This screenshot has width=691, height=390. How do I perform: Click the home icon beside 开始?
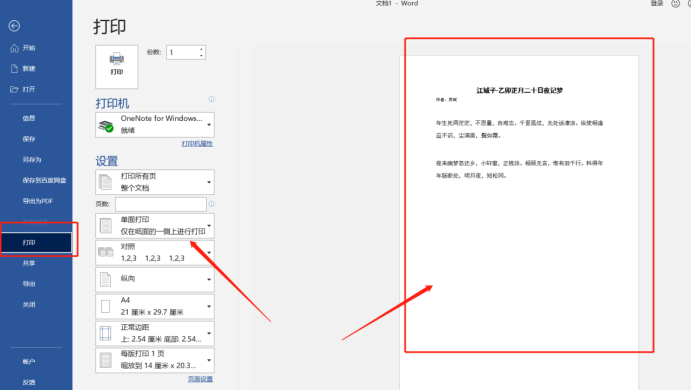15,48
